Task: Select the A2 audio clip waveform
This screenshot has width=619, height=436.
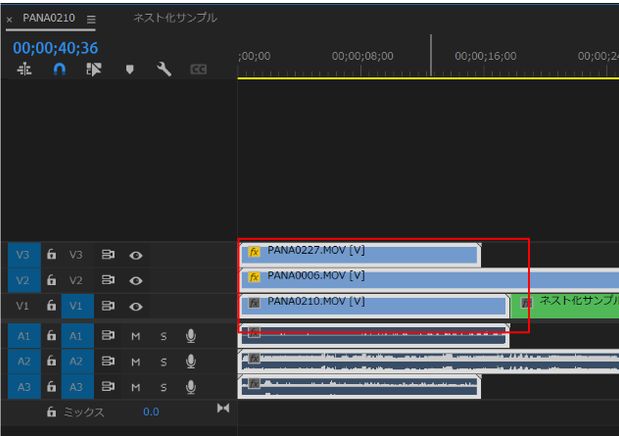Action: click(x=429, y=362)
